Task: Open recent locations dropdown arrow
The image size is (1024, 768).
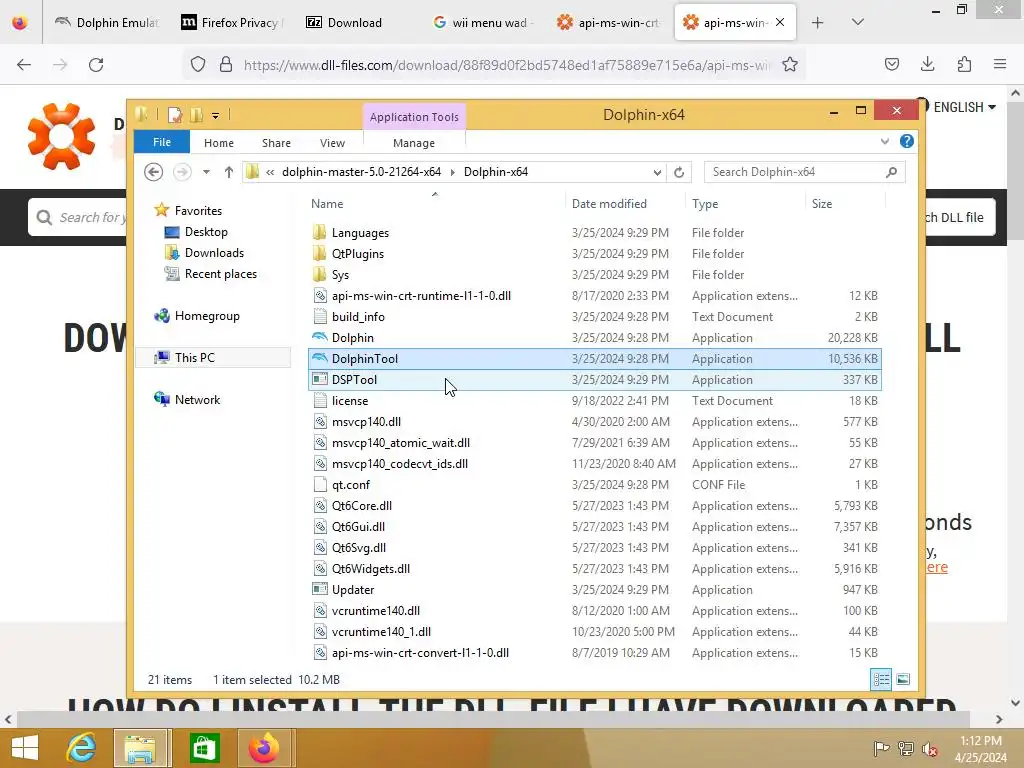Action: (x=206, y=172)
